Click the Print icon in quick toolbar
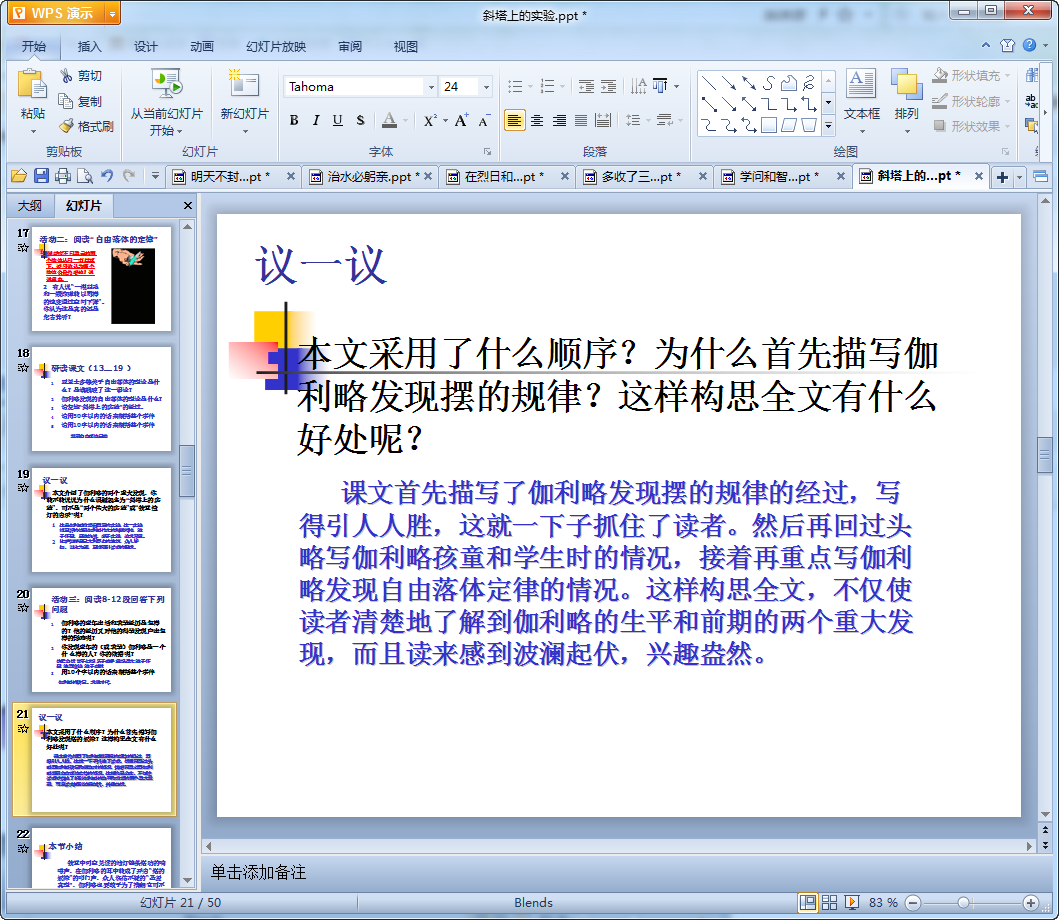The width and height of the screenshot is (1059, 920). click(x=63, y=176)
